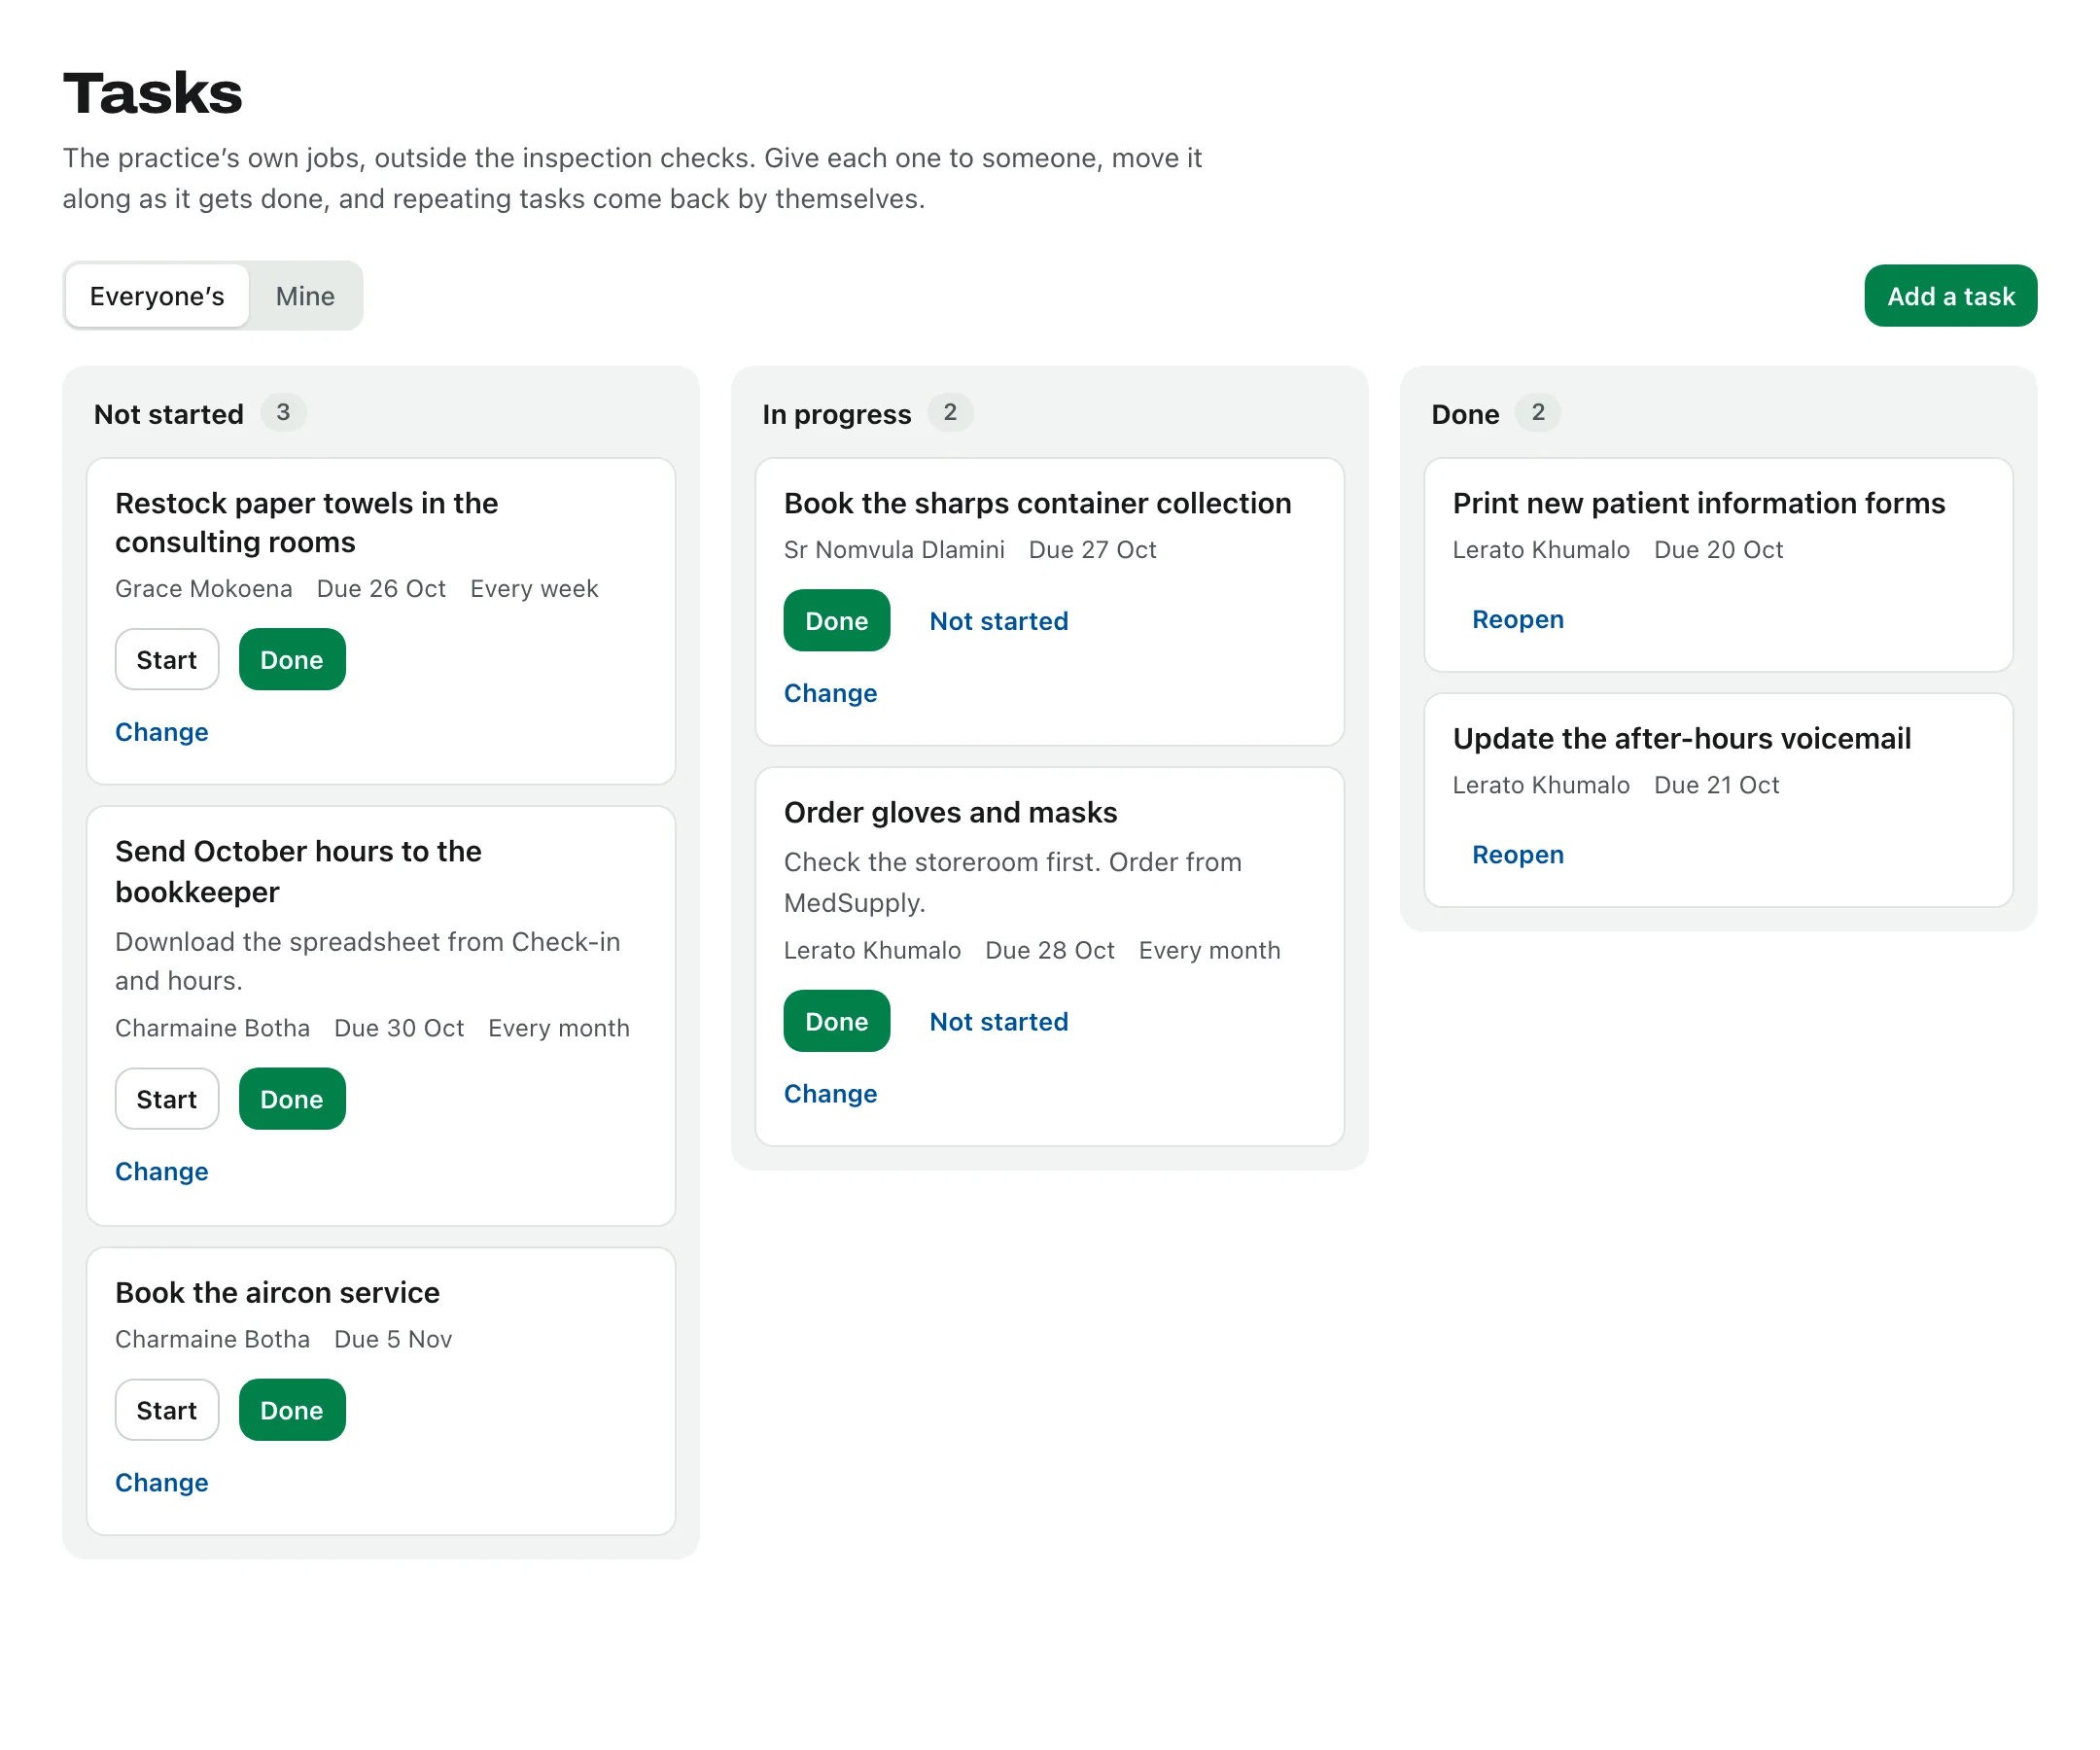The width and height of the screenshot is (2100, 1750).
Task: Click the Not started column heading
Action: click(168, 414)
